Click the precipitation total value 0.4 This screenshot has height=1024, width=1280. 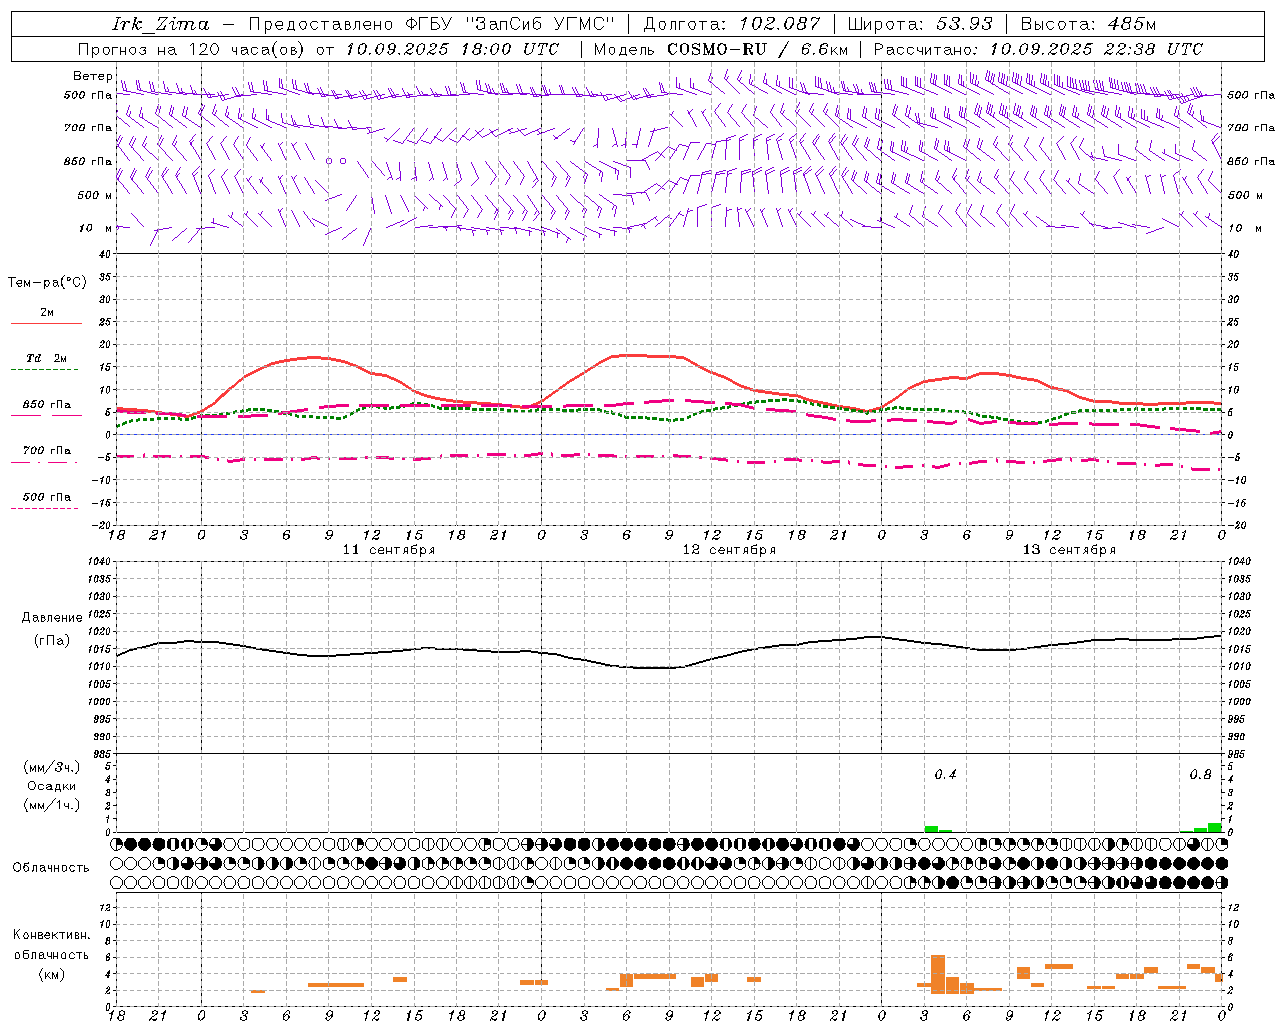(945, 774)
